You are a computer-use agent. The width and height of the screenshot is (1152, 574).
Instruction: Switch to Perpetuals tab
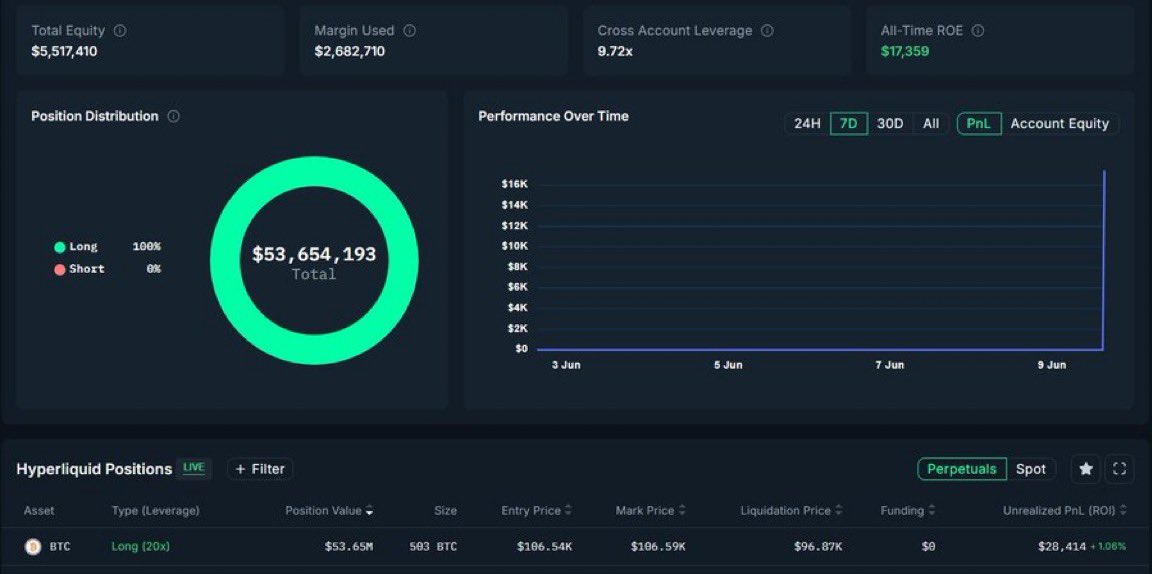(x=962, y=469)
